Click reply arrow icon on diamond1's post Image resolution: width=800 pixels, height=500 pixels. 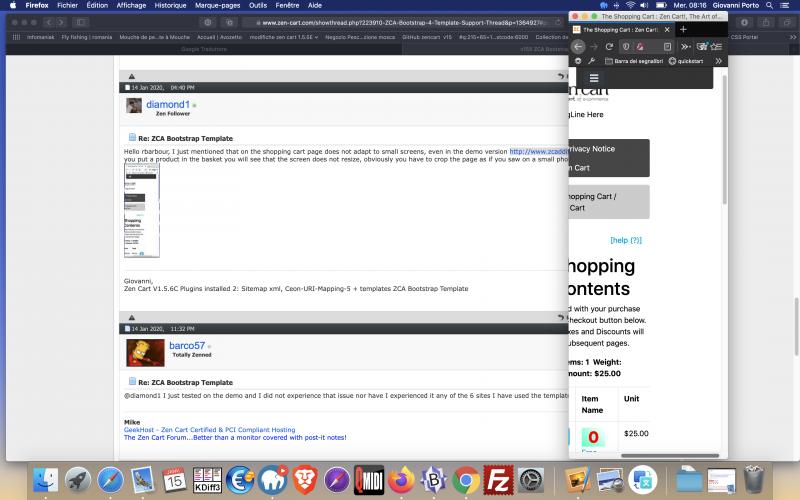pyautogui.click(x=561, y=77)
